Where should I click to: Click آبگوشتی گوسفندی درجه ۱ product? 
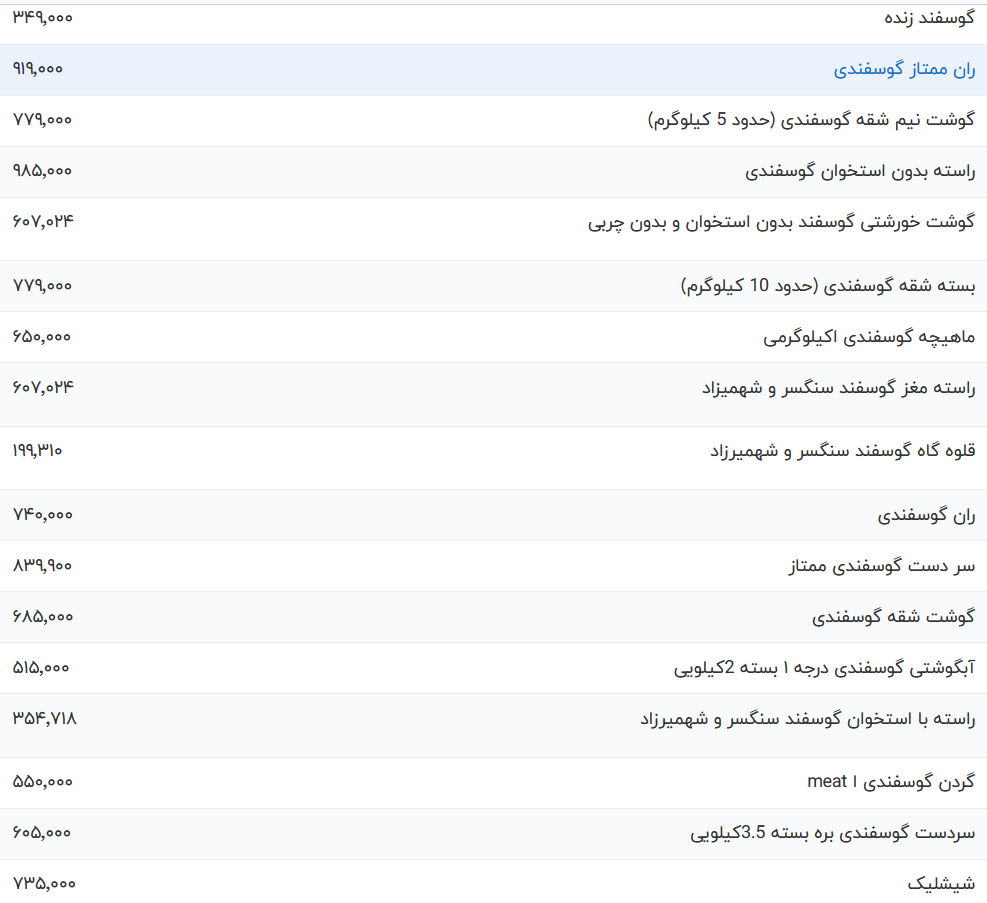824,668
